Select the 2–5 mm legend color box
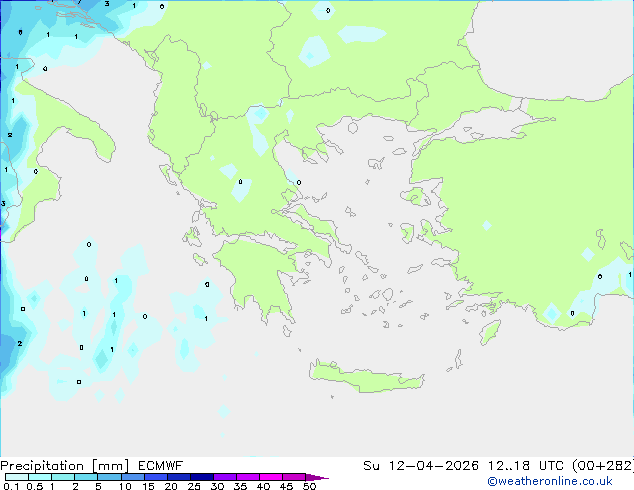The width and height of the screenshot is (634, 490). click(x=86, y=477)
